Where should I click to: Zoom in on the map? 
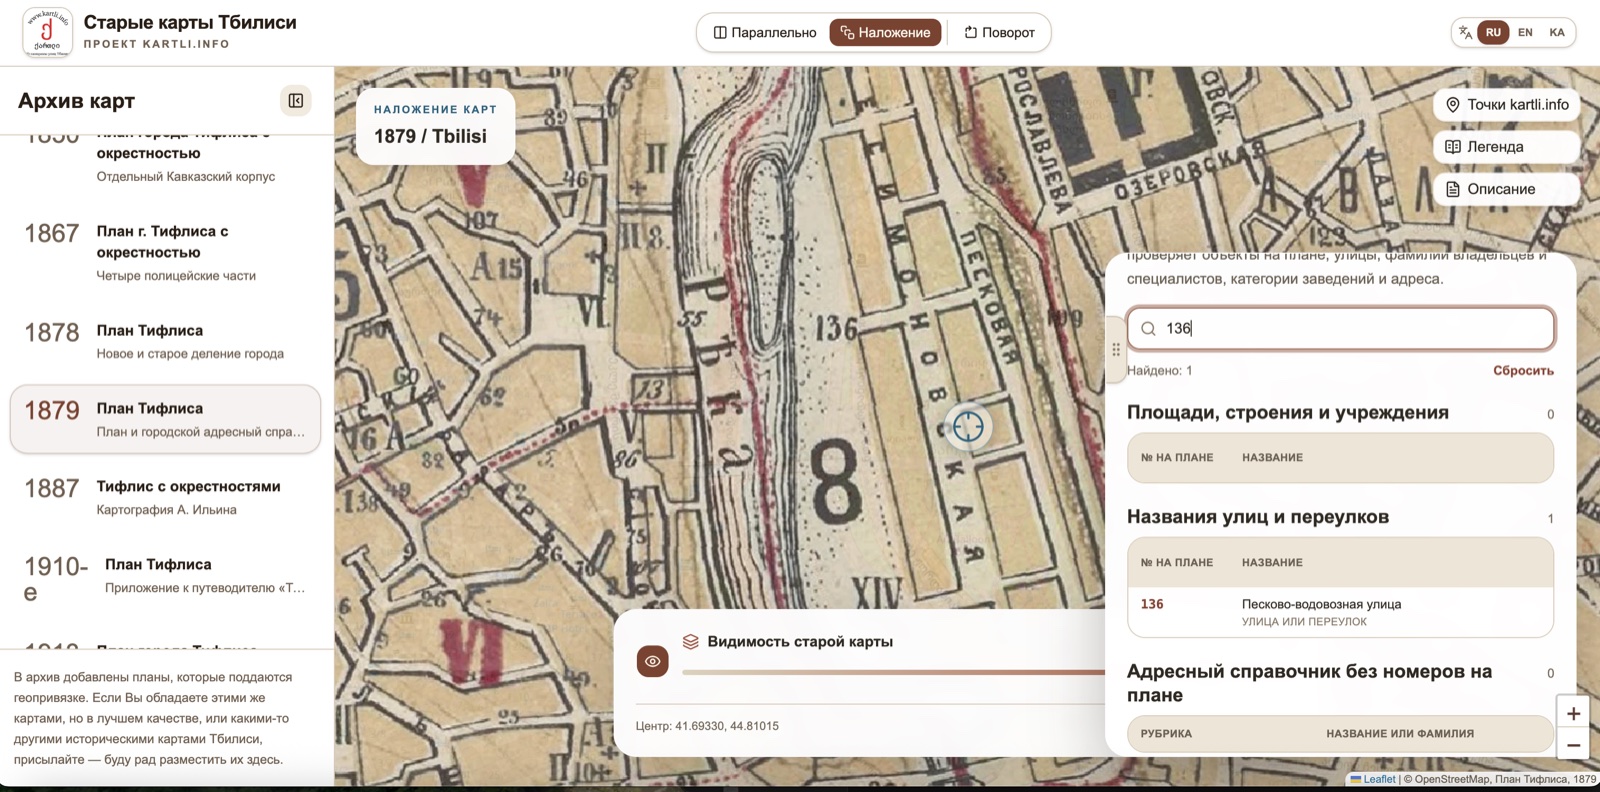(1573, 713)
